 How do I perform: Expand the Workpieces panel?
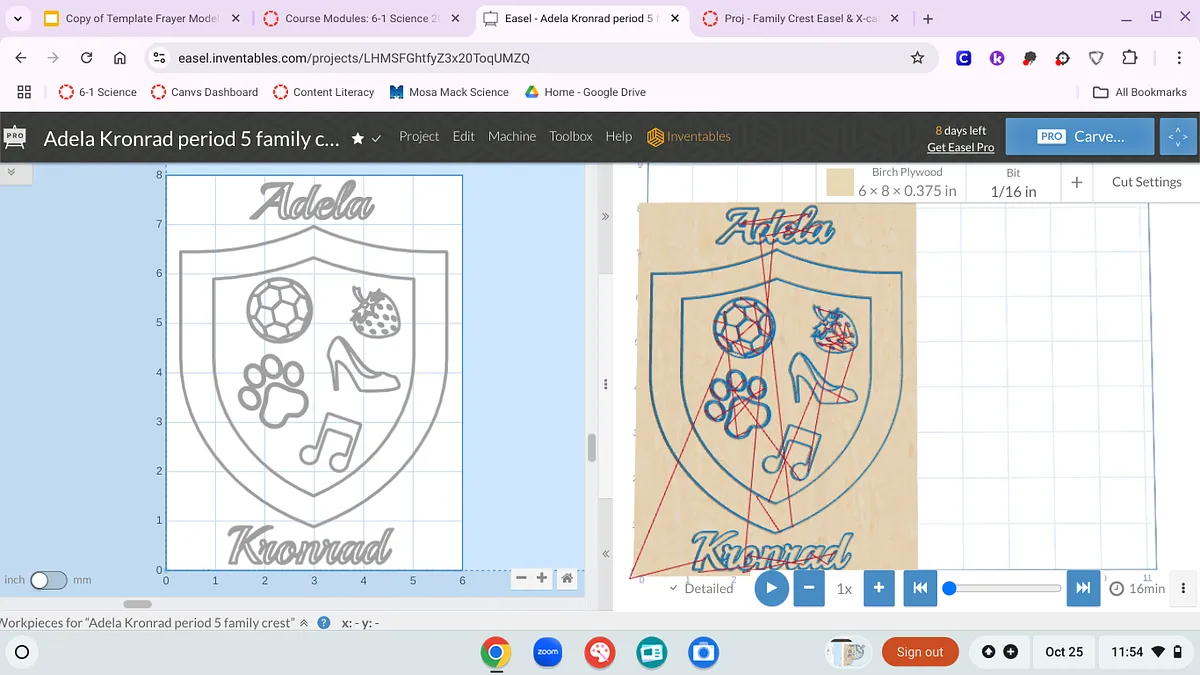pos(304,623)
